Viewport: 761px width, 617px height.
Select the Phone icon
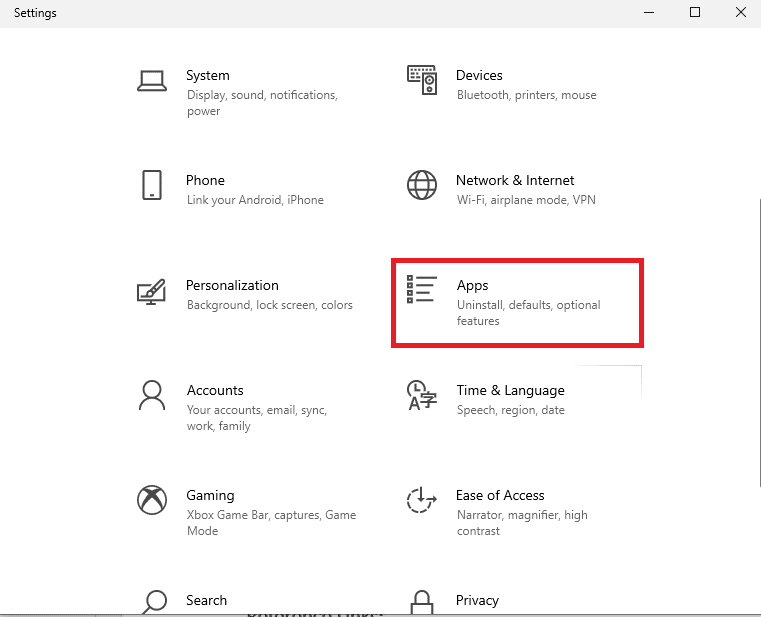pos(152,185)
